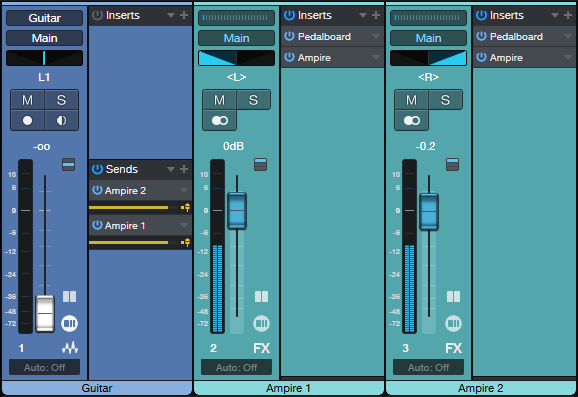Toggle pre/post fader on Ampire 1 send
This screenshot has width=578, height=397.
coord(186,242)
